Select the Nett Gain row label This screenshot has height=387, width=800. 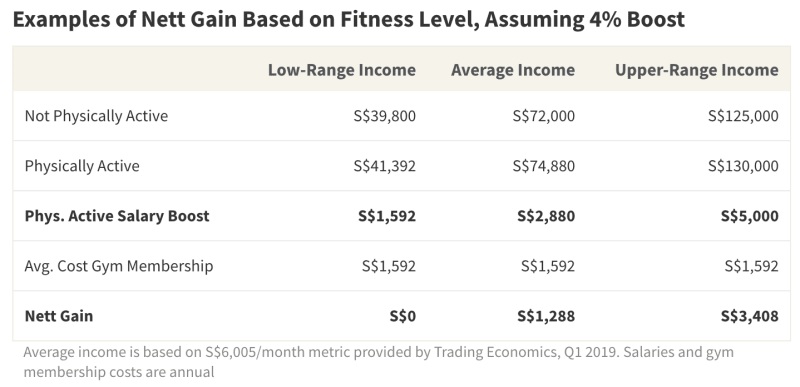[59, 316]
